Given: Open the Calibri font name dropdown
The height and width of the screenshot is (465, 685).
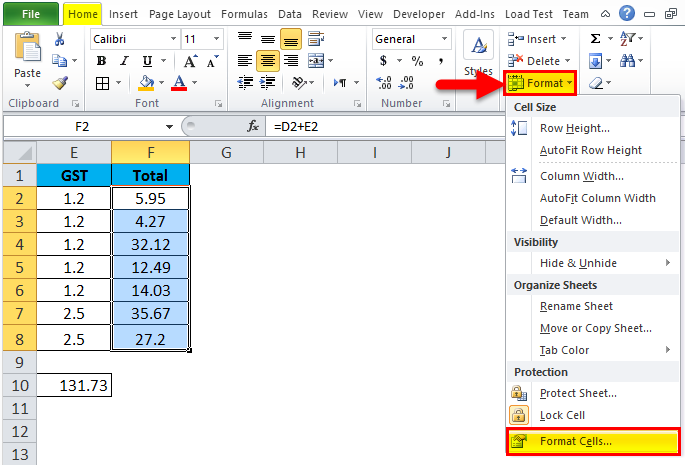Looking at the screenshot, I should [173, 39].
